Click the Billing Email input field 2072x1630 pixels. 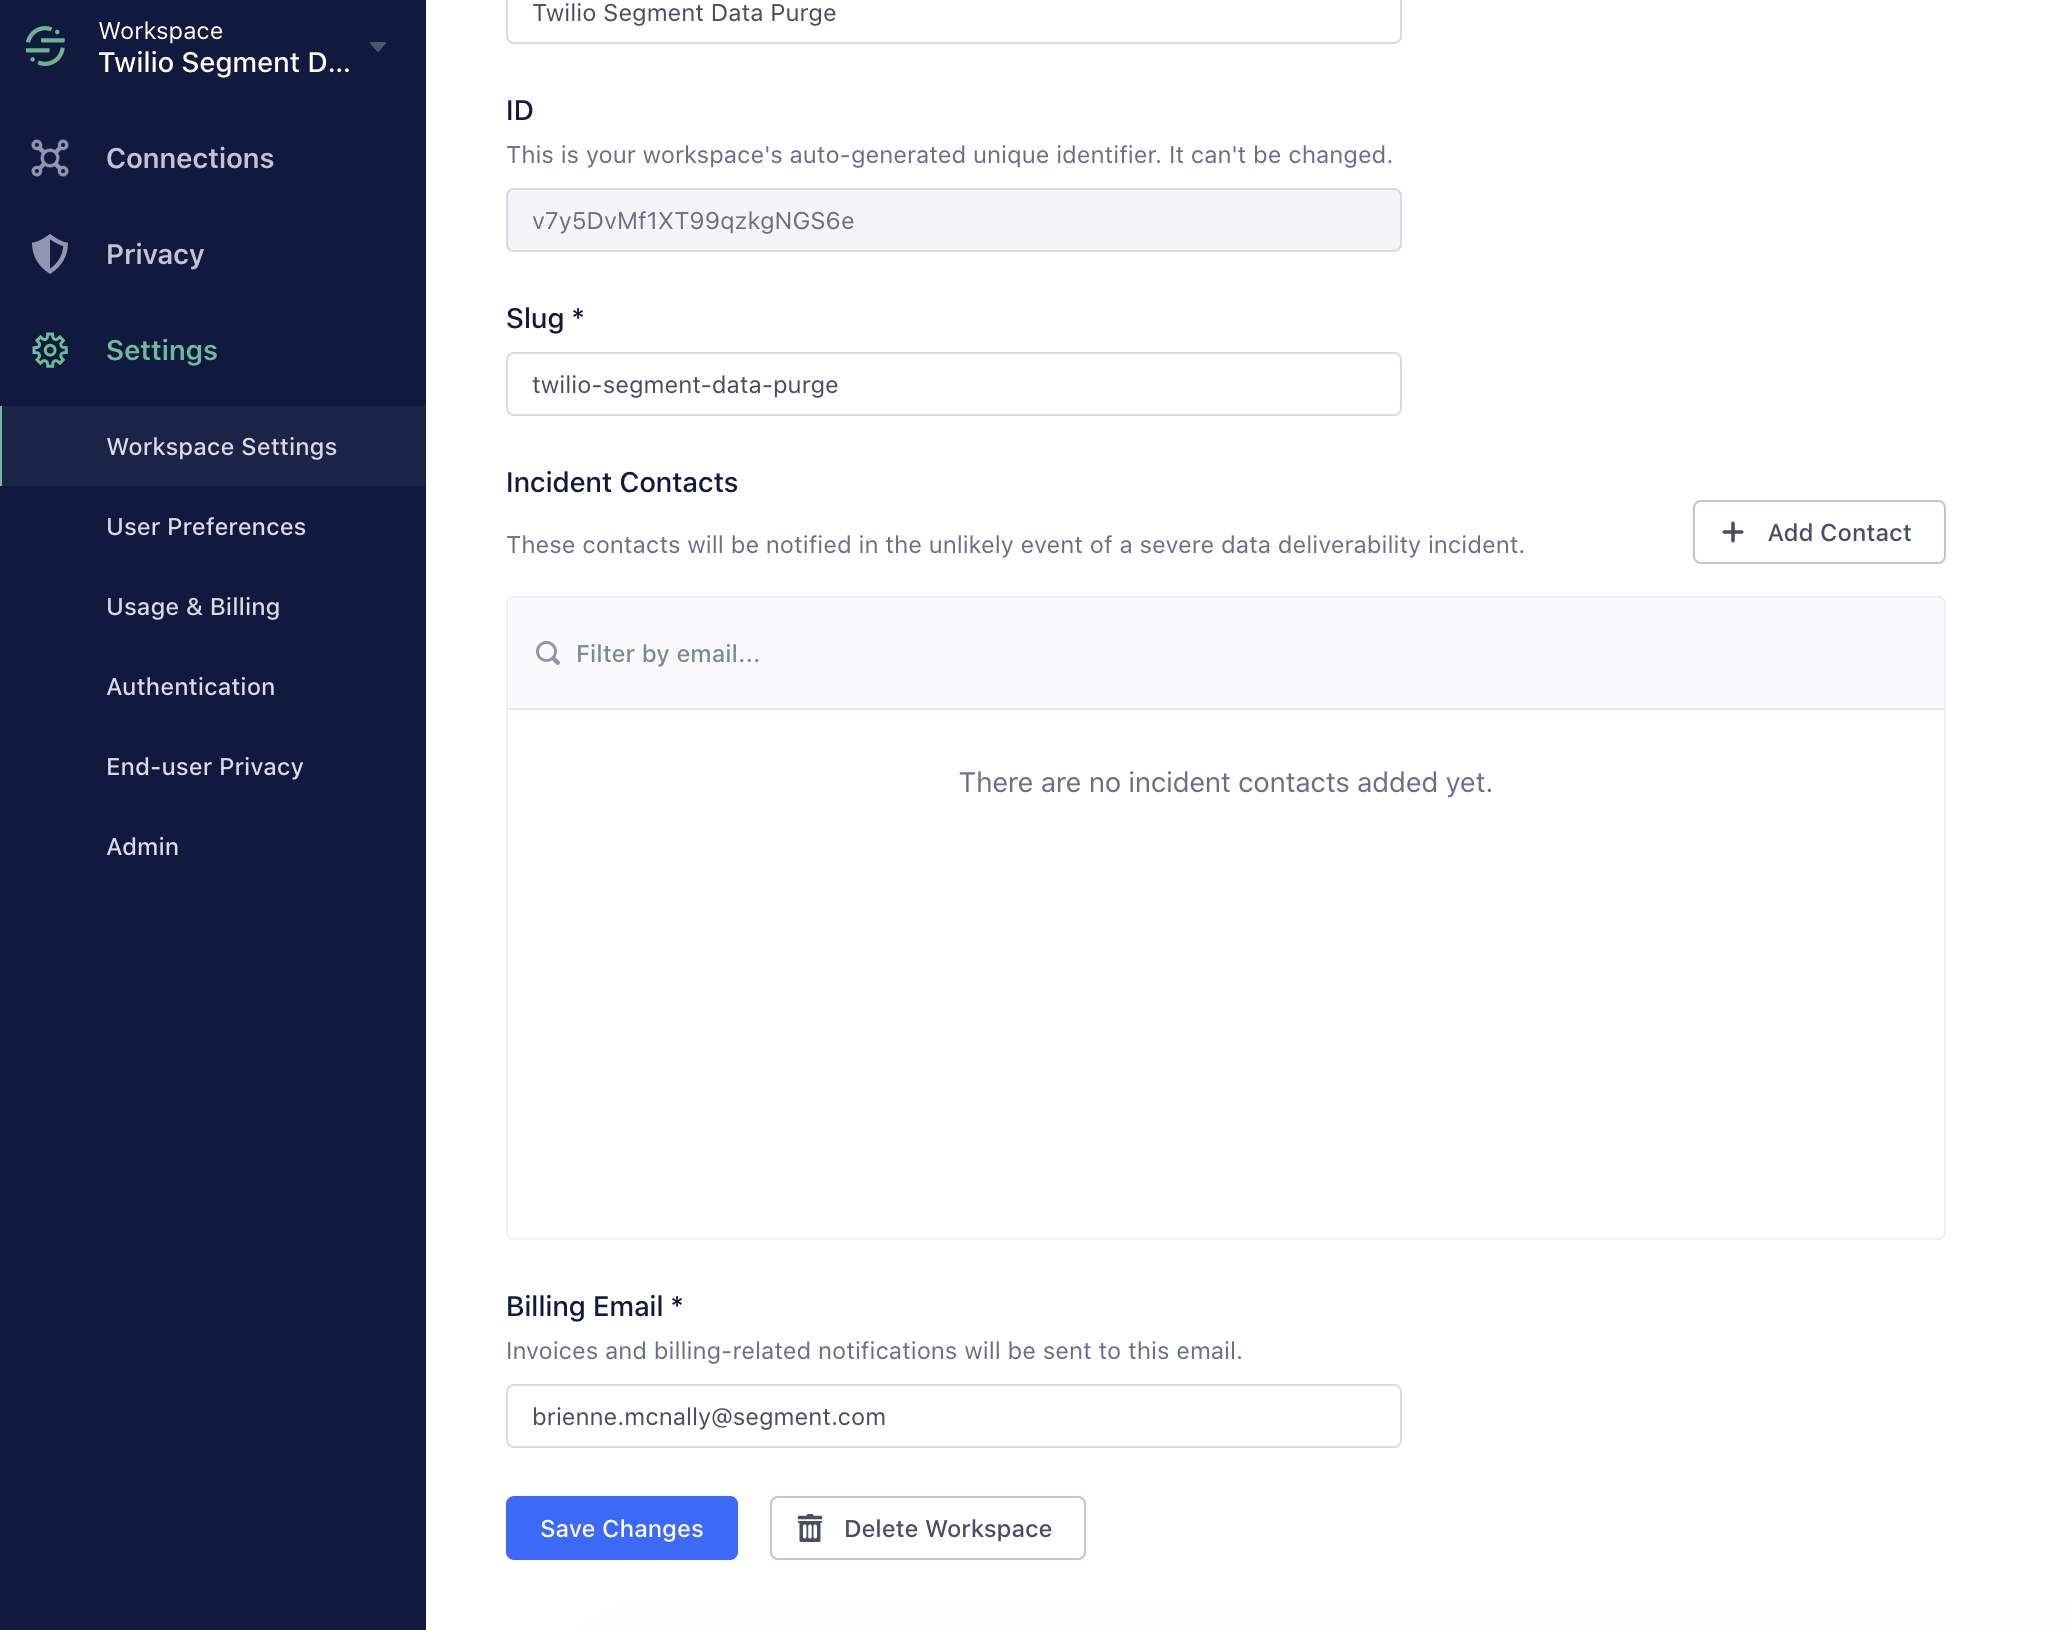pyautogui.click(x=953, y=1416)
